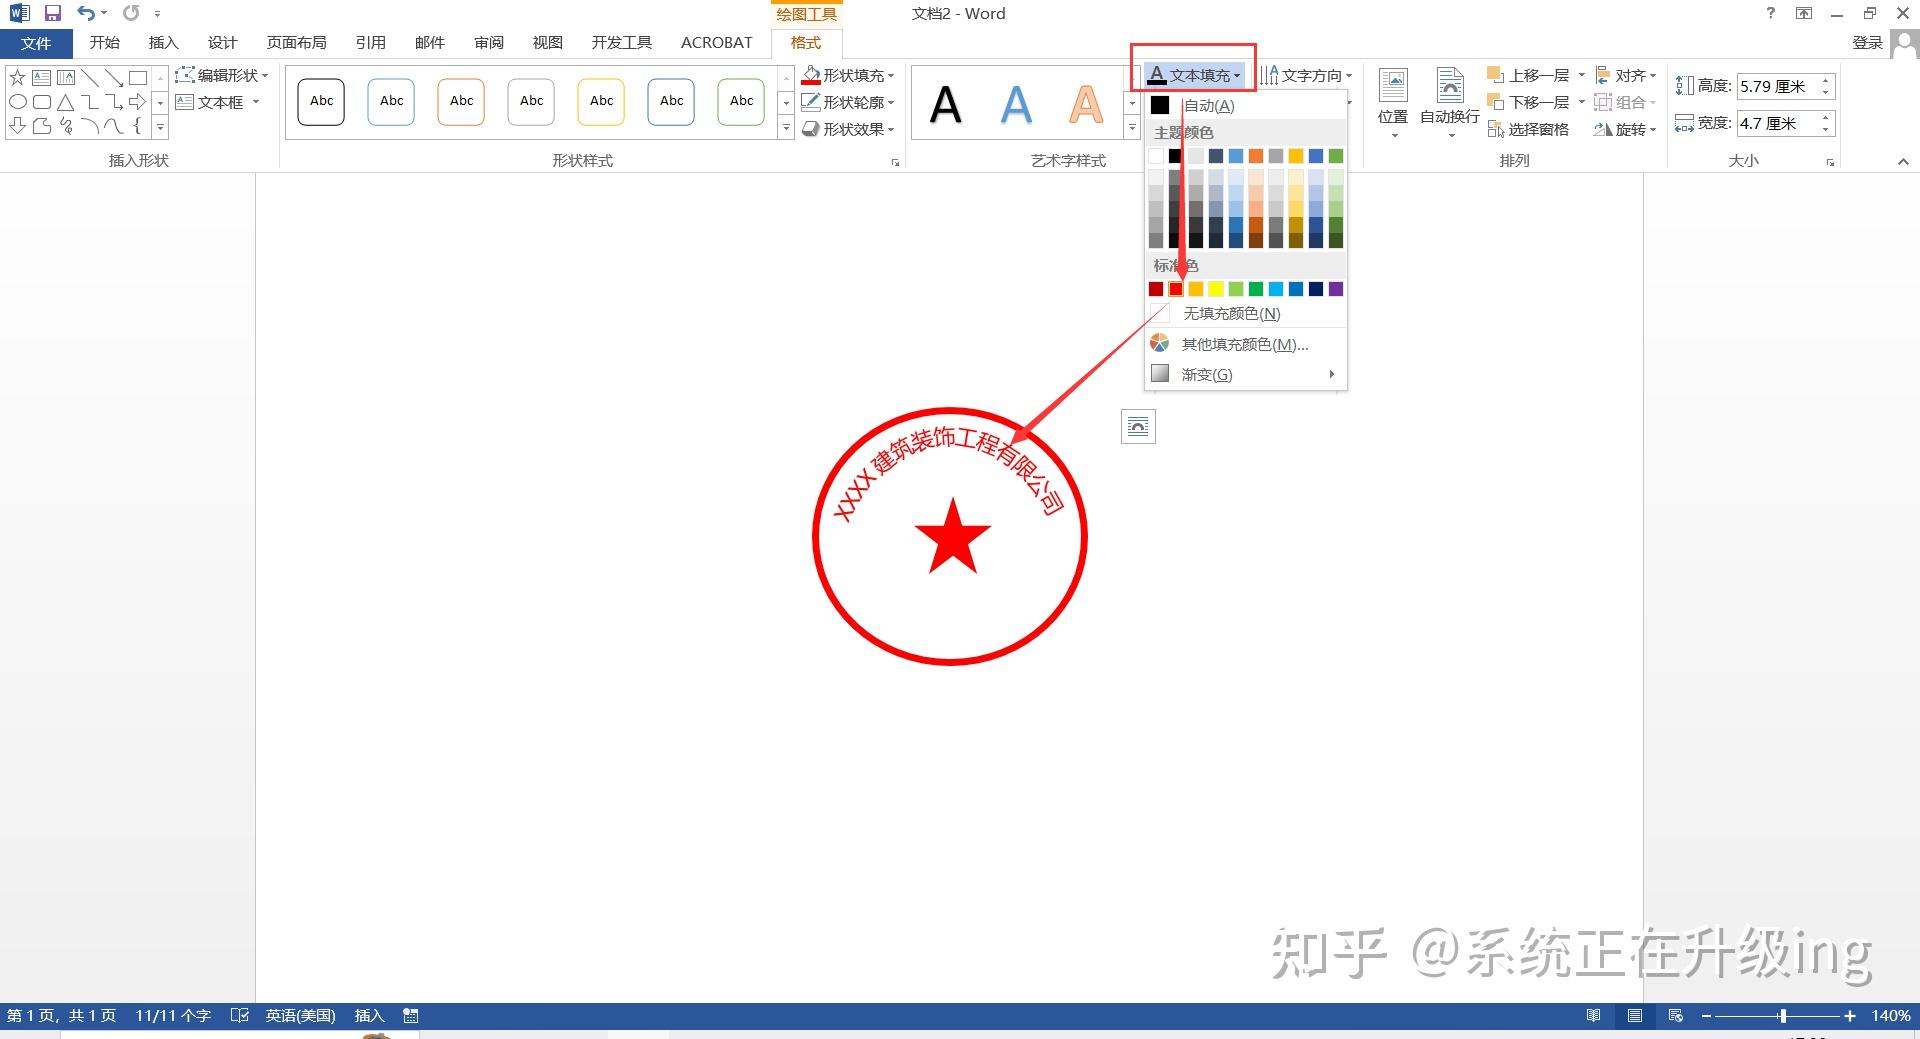This screenshot has width=1920, height=1039.
Task: Expand the shape styles gallery more button
Action: pyautogui.click(x=786, y=128)
